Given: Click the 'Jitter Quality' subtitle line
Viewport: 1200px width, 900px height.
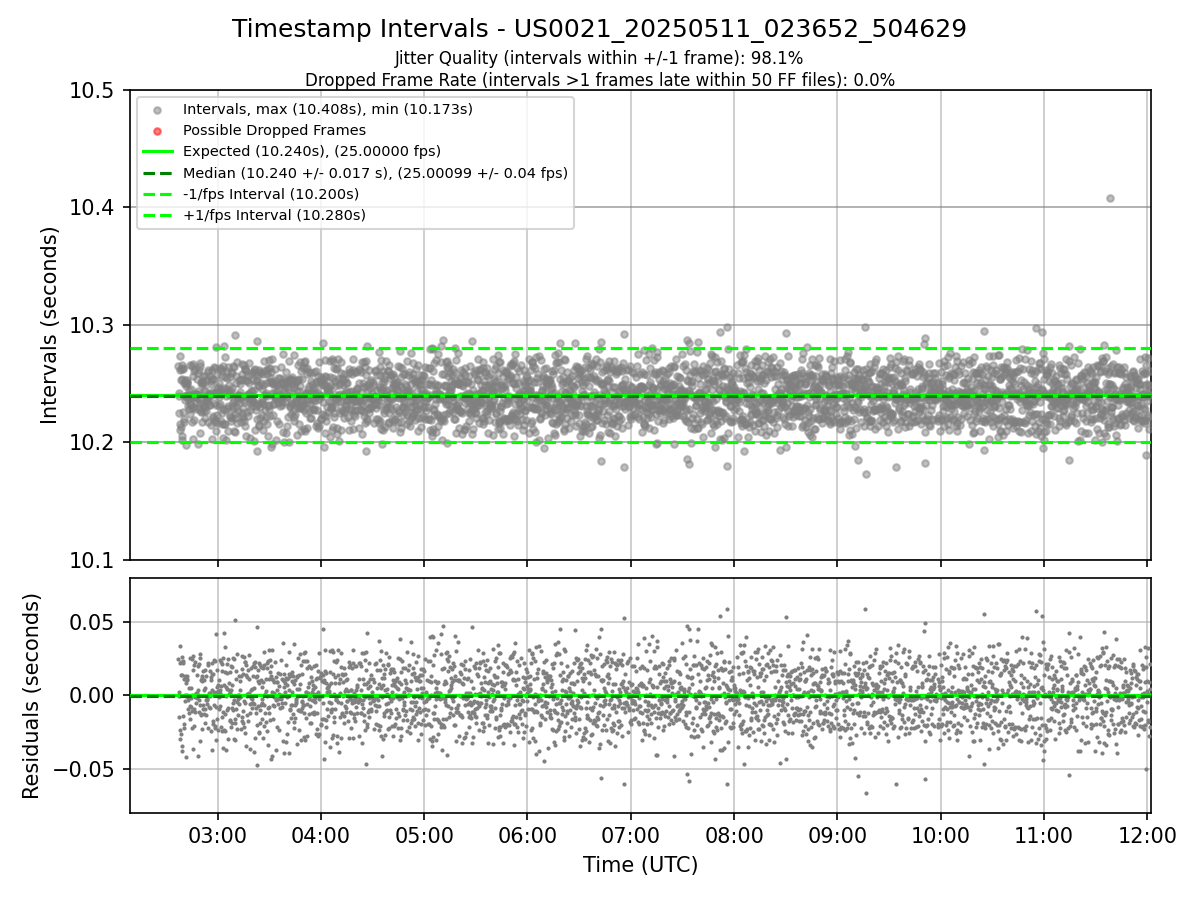Looking at the screenshot, I should point(599,58).
